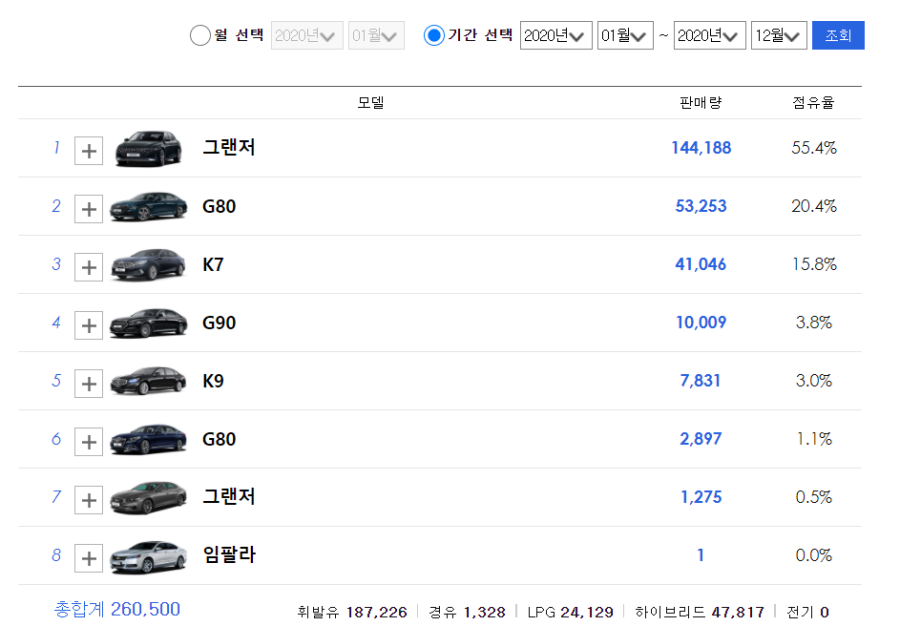Click the 모델 column header

371,103
